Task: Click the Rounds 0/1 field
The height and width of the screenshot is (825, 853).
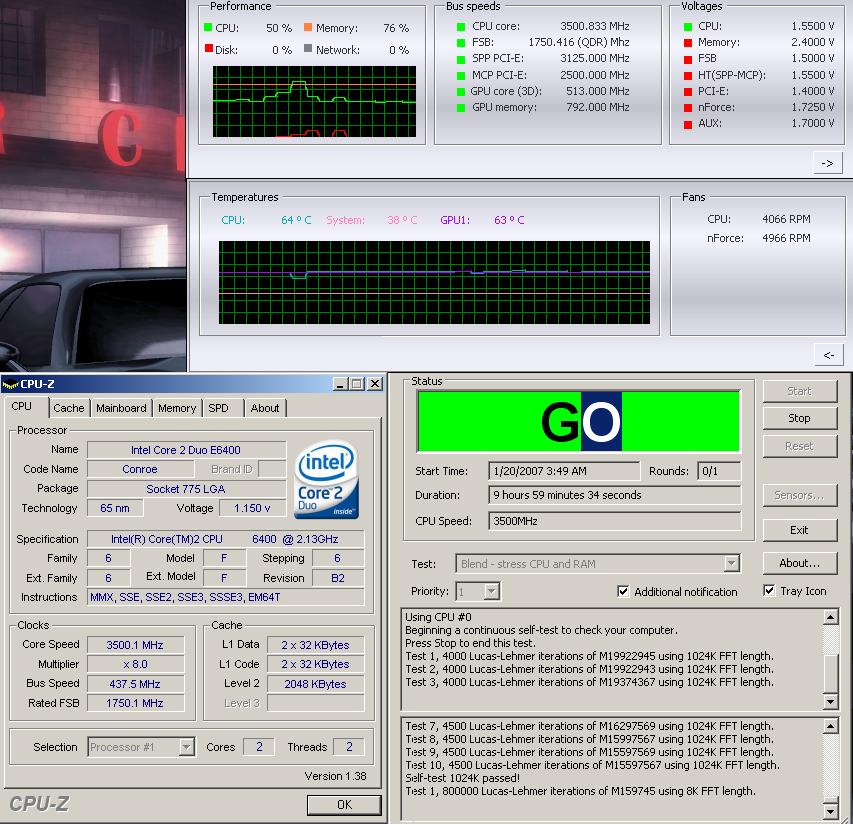Action: coord(719,471)
